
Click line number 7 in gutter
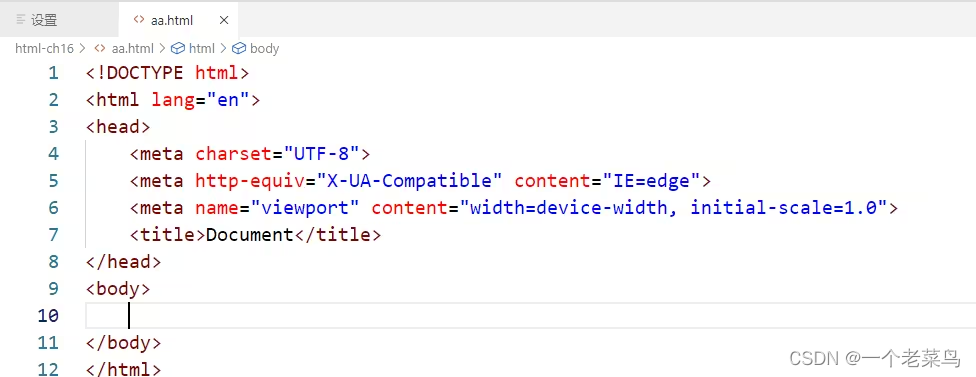(53, 235)
